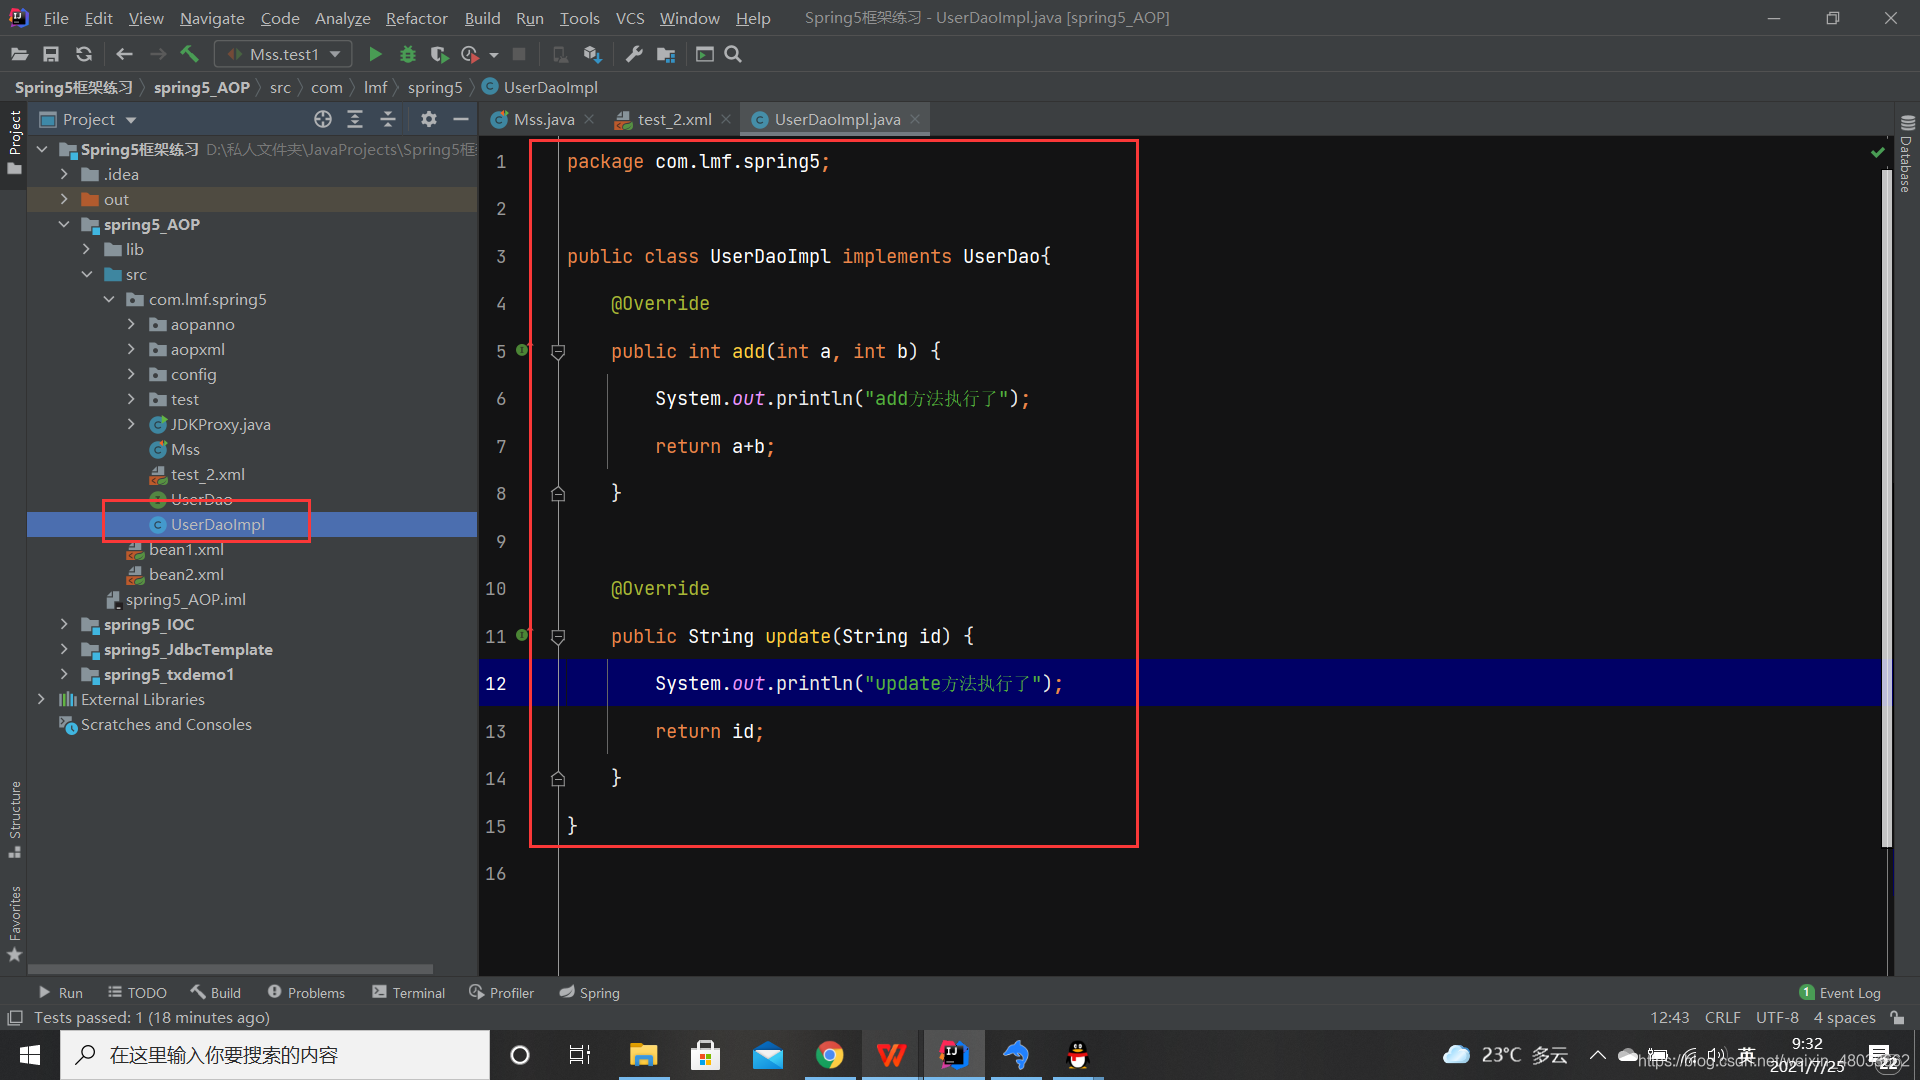Expand the .idea folder
This screenshot has width=1920, height=1080.
click(x=64, y=174)
